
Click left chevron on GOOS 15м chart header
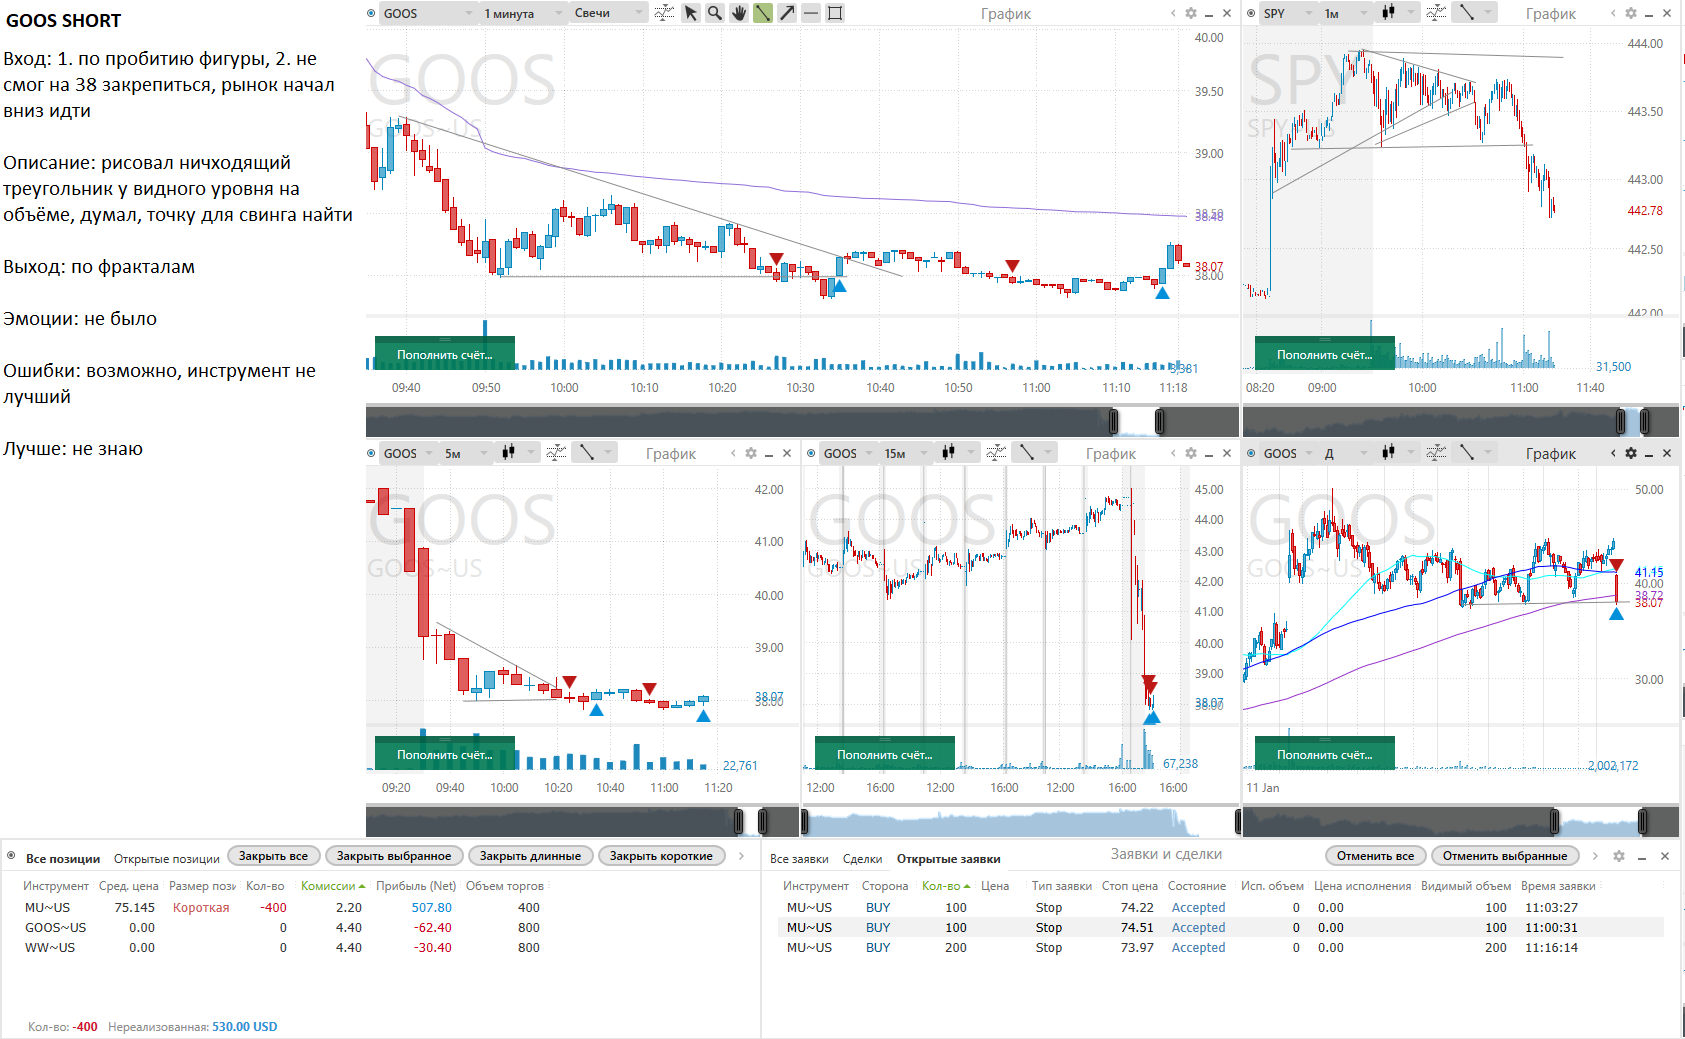click(1173, 453)
